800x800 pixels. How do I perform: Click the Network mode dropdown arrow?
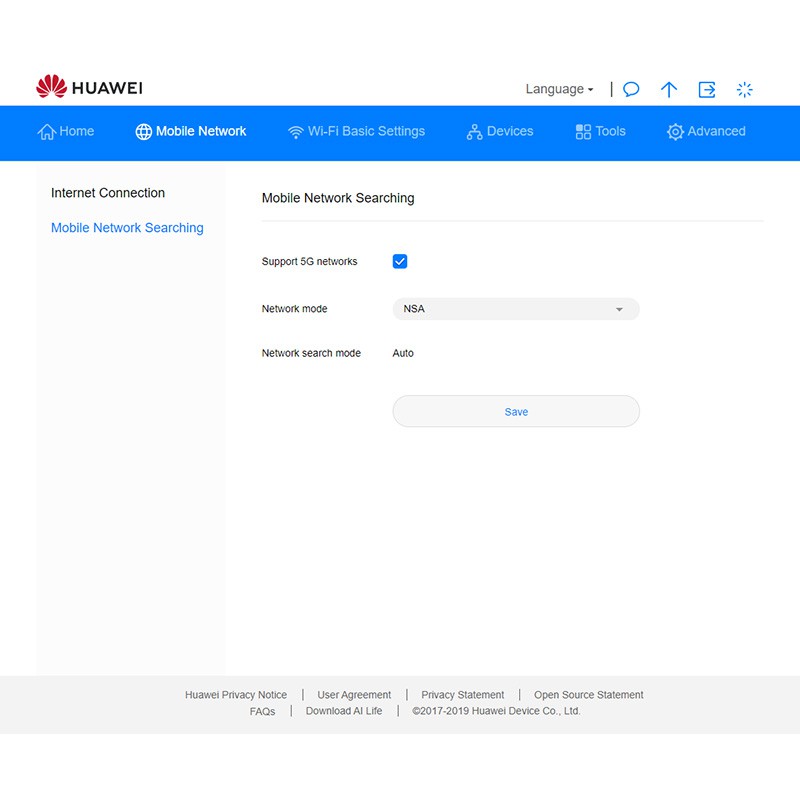pos(619,310)
